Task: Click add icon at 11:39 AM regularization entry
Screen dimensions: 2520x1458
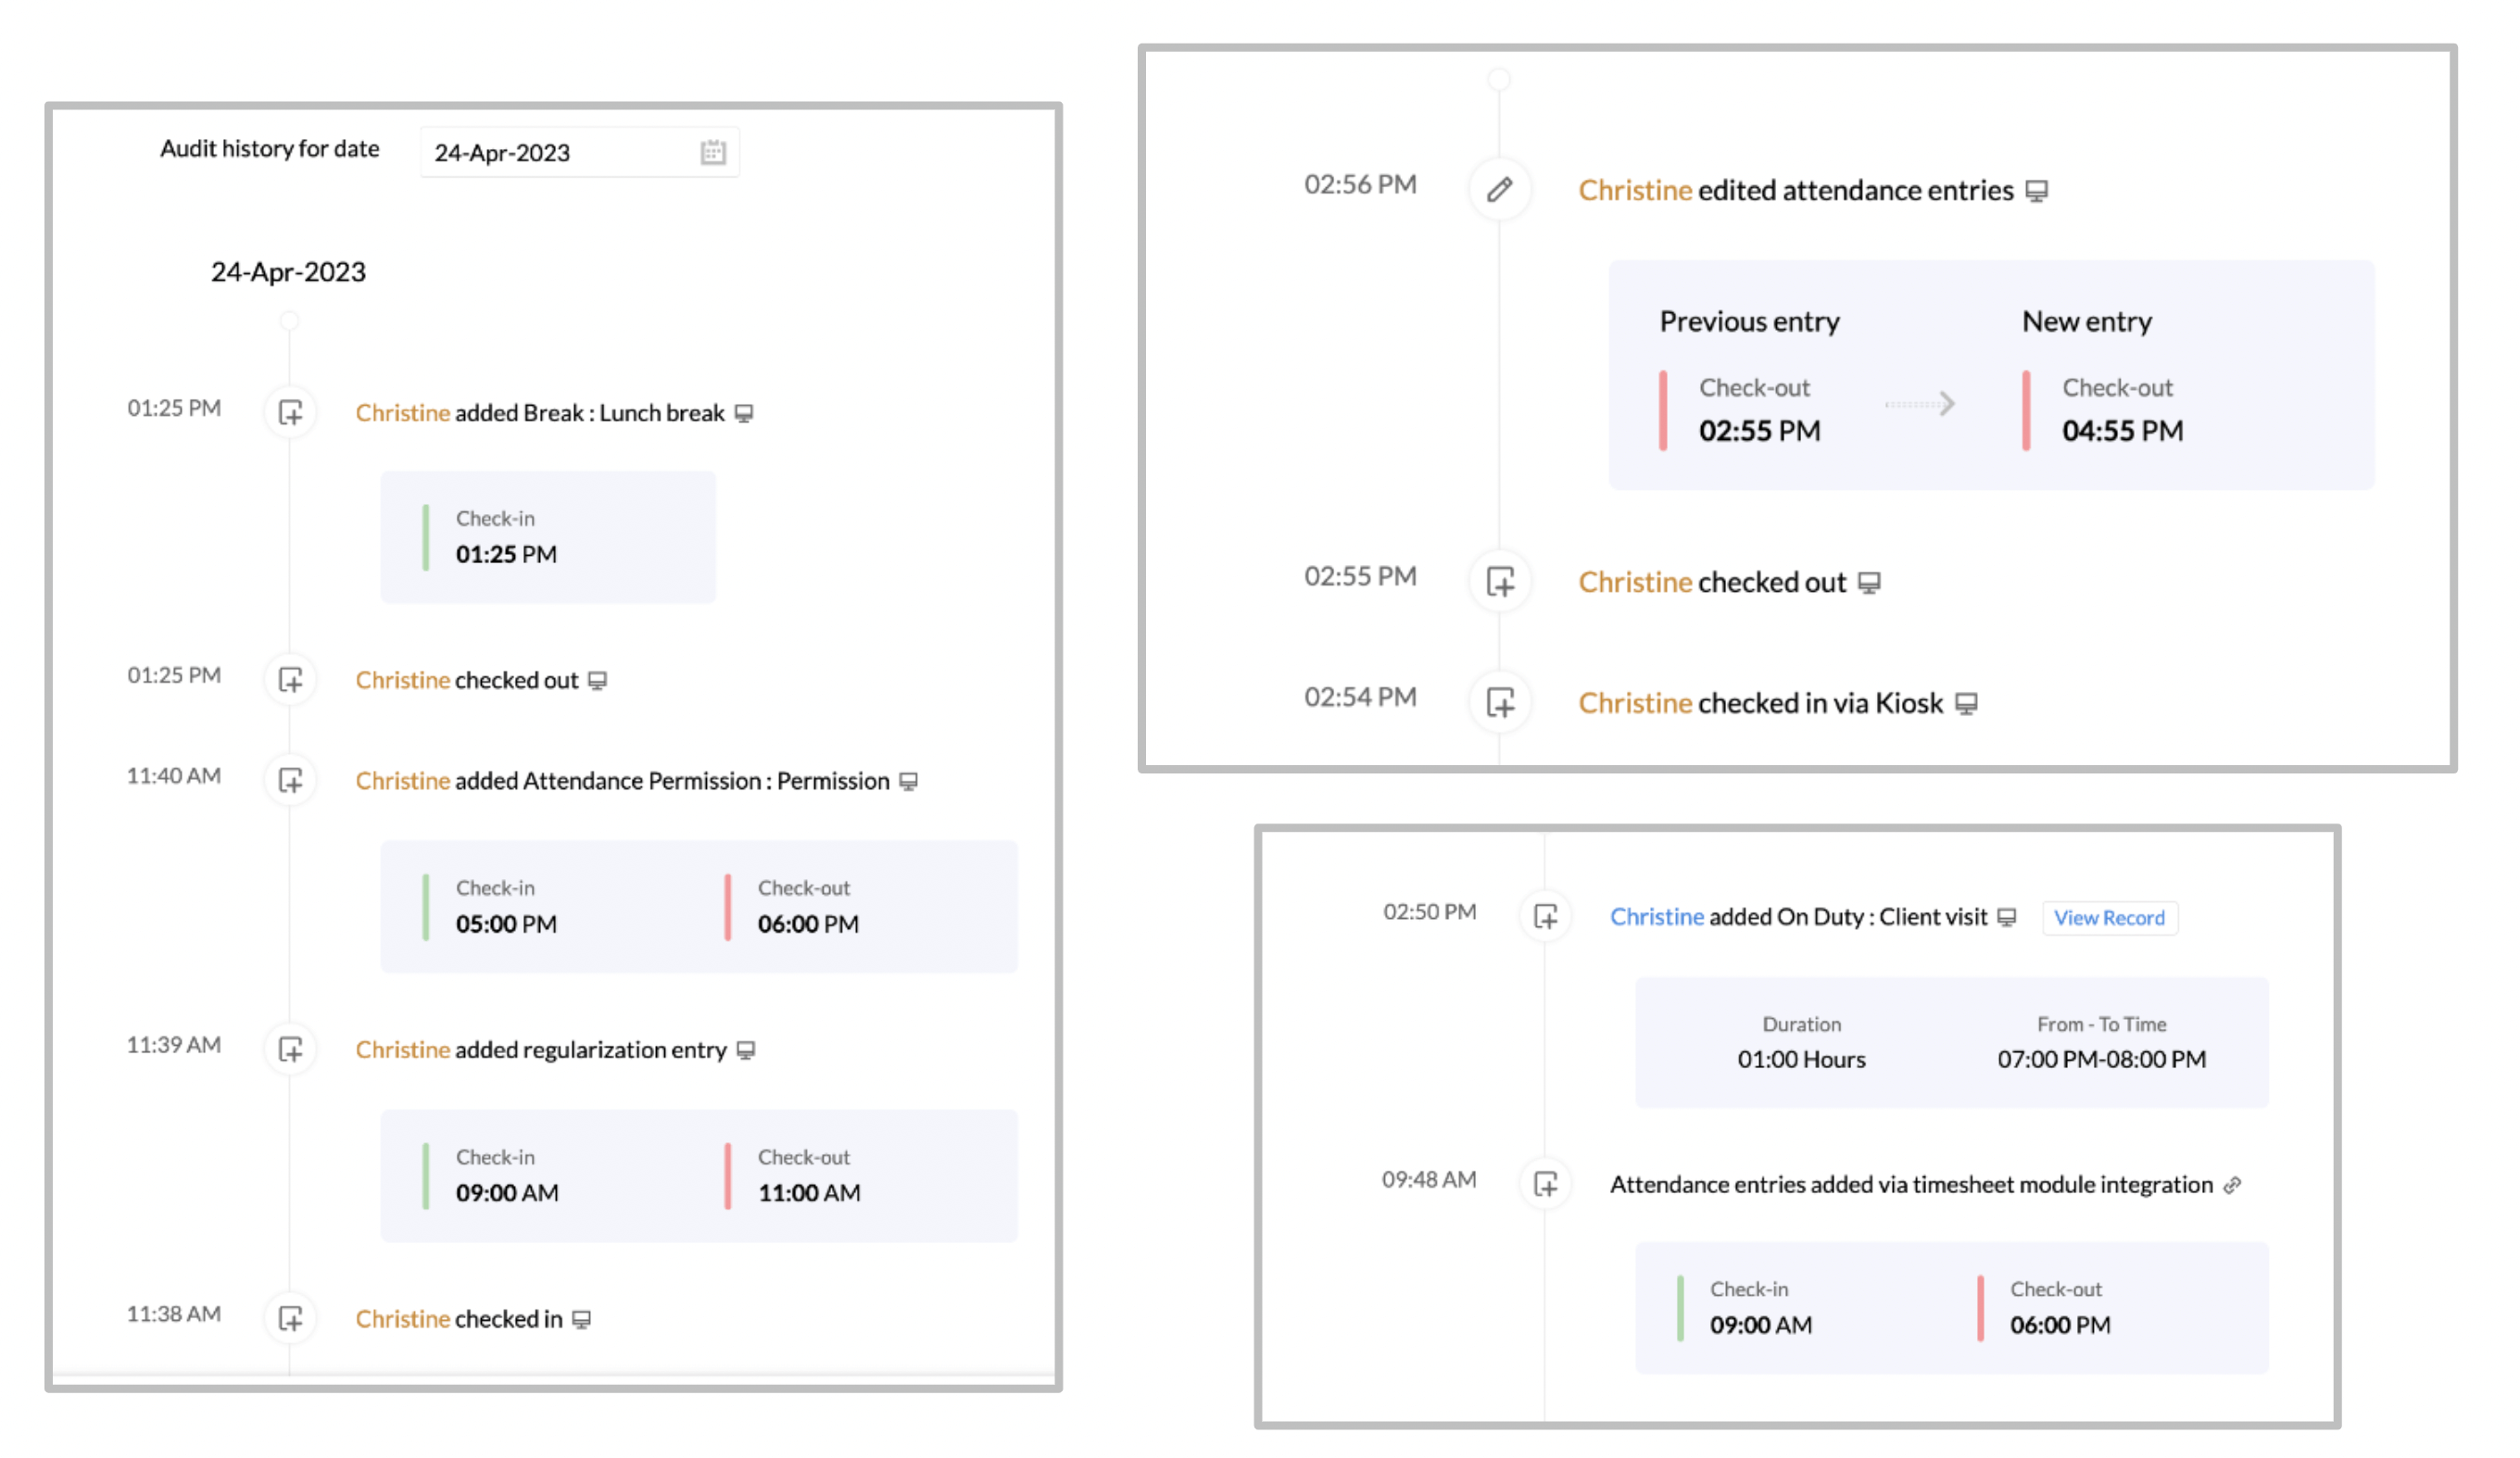Action: 290,1049
